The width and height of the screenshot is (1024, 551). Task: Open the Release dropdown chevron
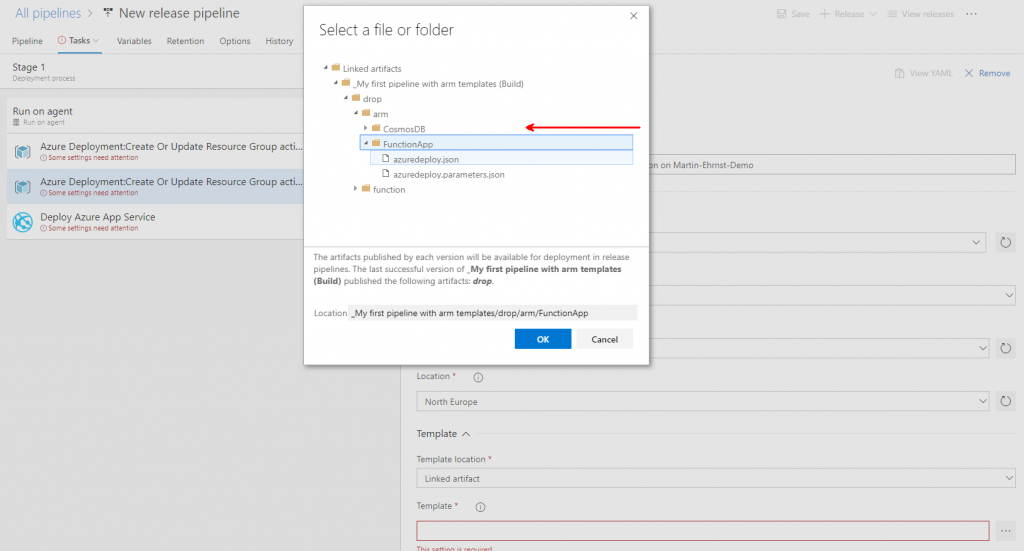tap(872, 14)
